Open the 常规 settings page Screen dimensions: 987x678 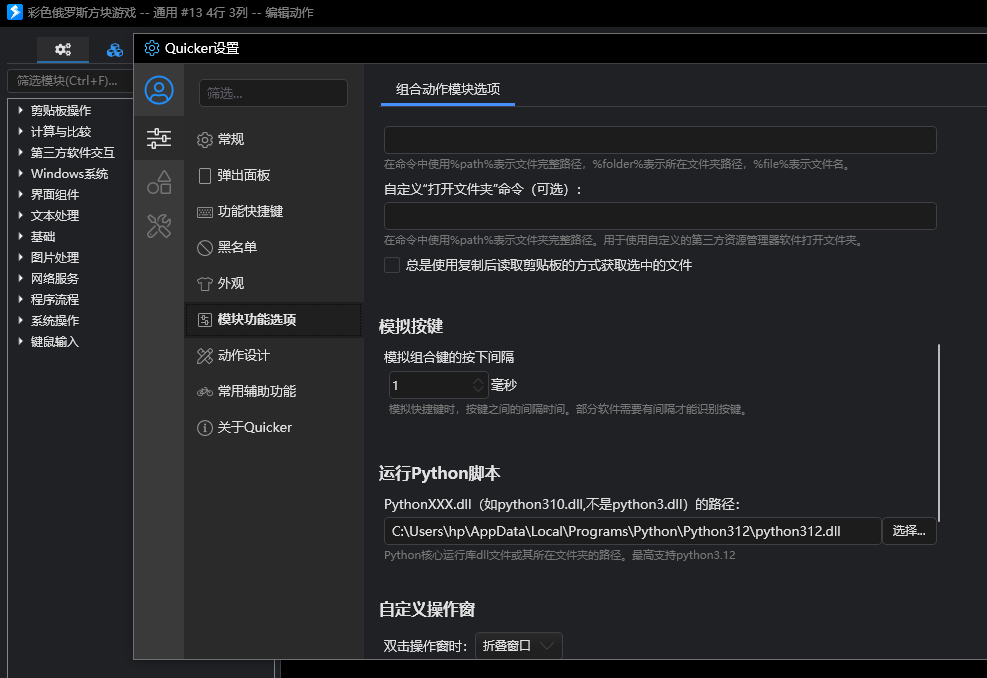pos(274,139)
